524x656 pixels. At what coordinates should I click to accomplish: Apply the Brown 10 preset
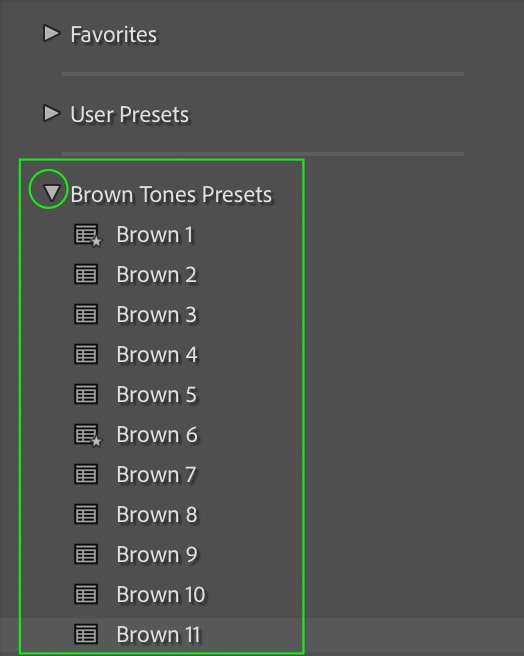(161, 594)
